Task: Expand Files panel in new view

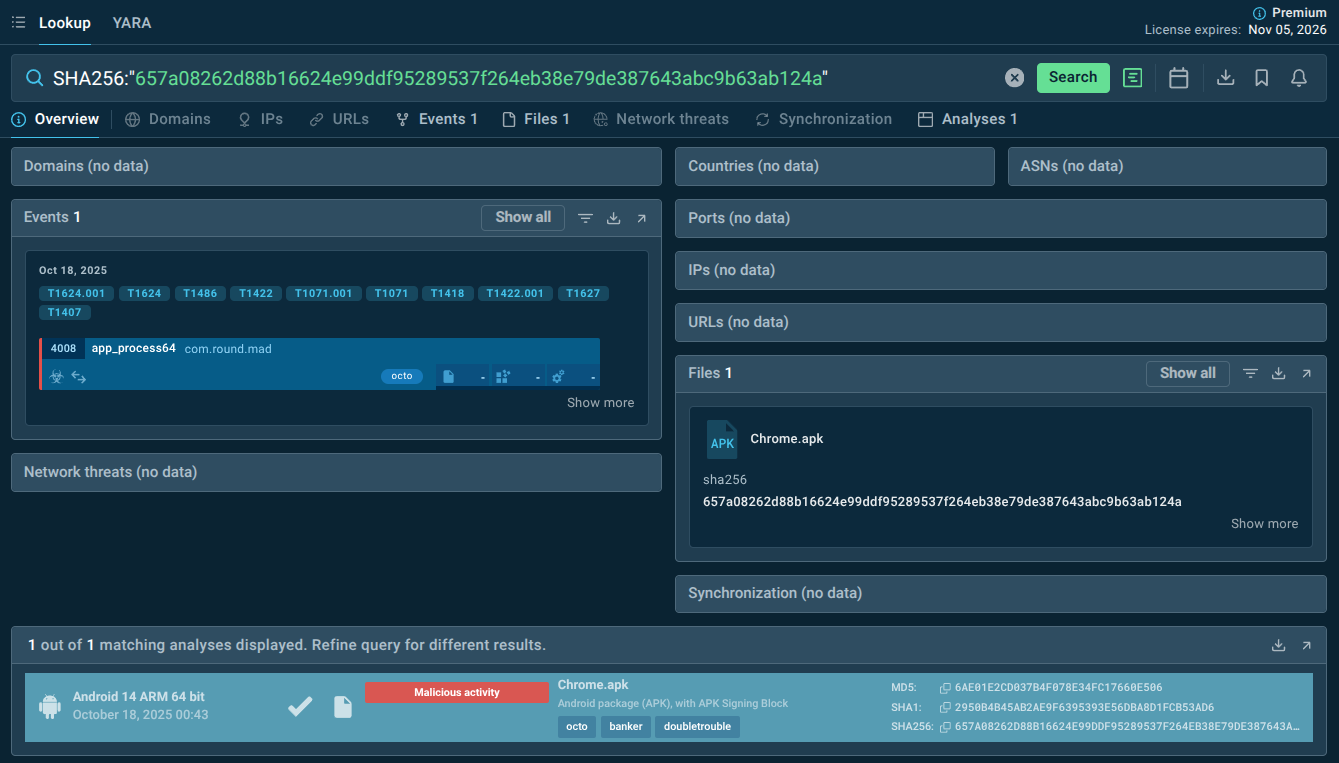Action: coord(1306,373)
